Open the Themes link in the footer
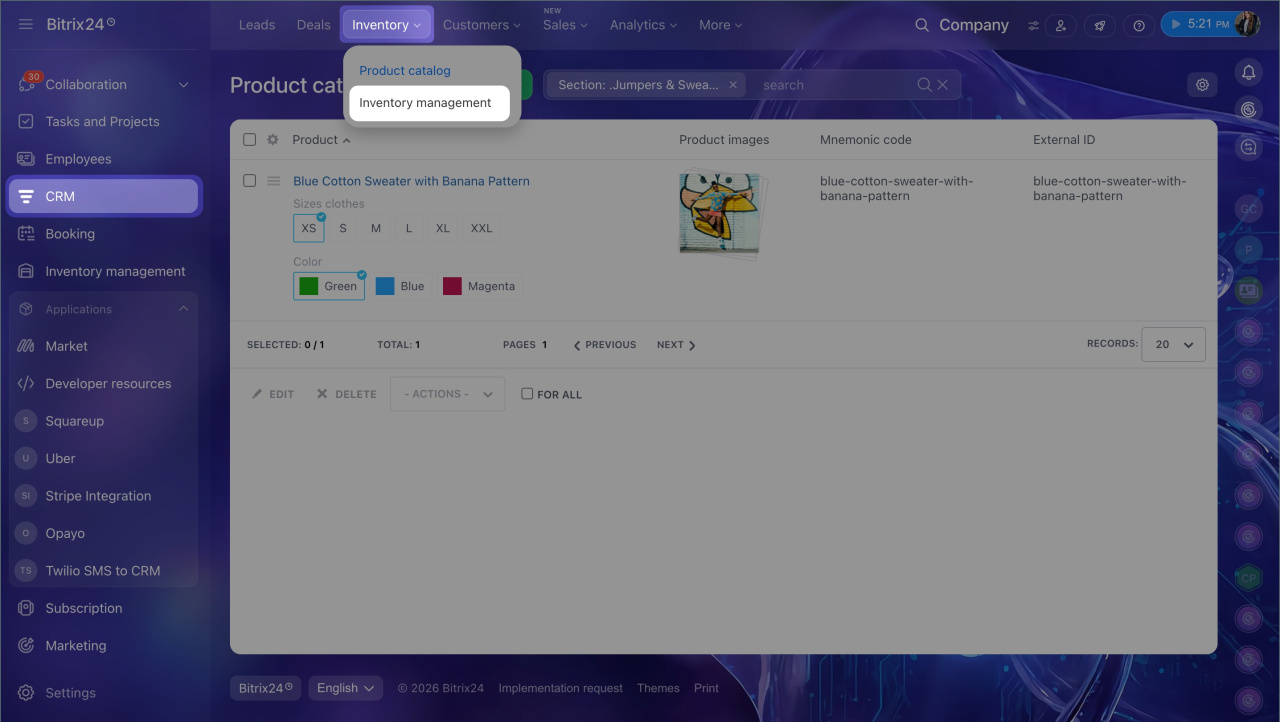 point(658,688)
